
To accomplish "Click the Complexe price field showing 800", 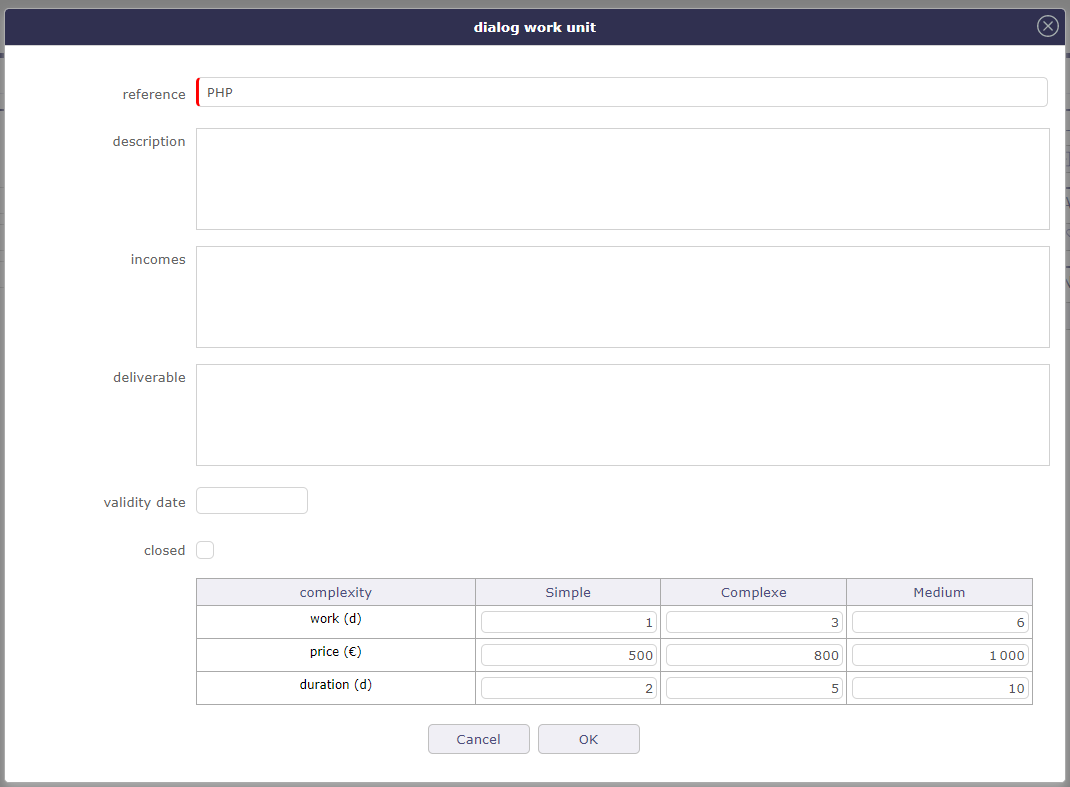I will 753,655.
